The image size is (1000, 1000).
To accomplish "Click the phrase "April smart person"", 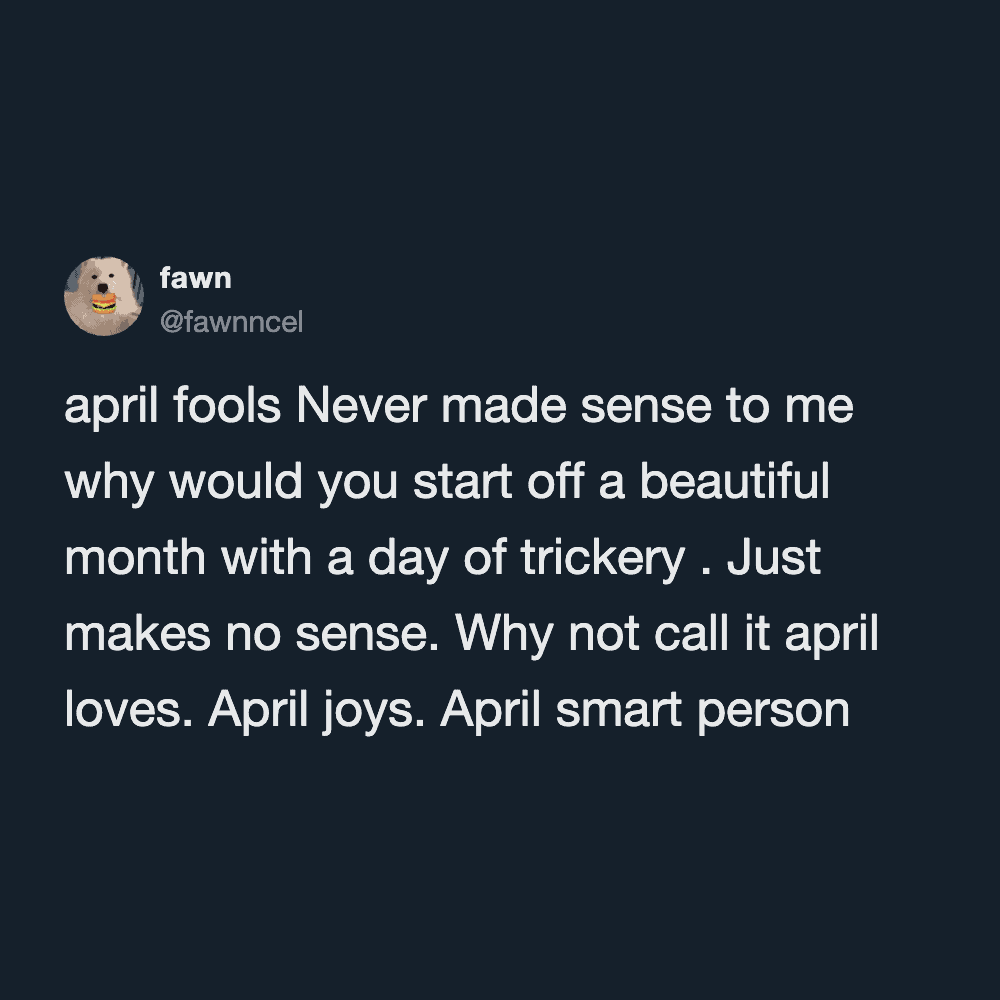I will [644, 710].
